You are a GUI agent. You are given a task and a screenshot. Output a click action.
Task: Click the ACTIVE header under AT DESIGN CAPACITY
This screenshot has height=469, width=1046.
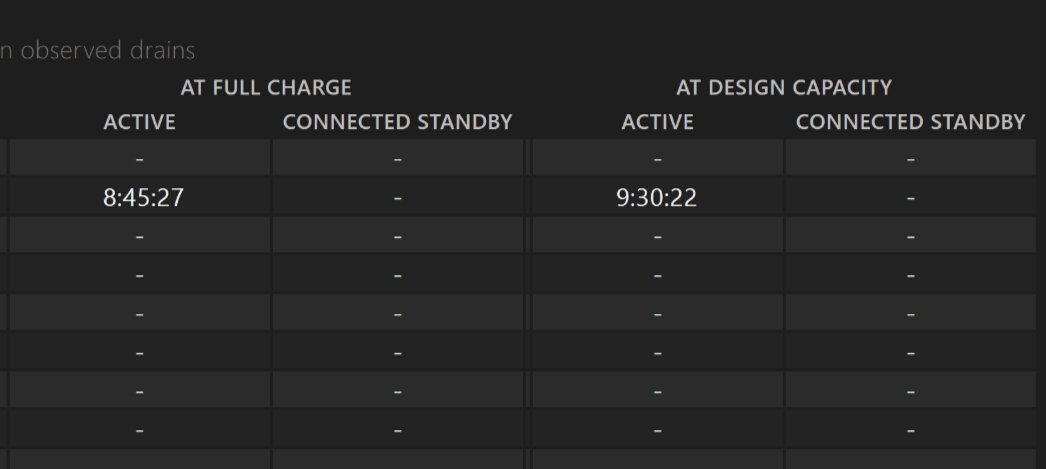coord(657,122)
